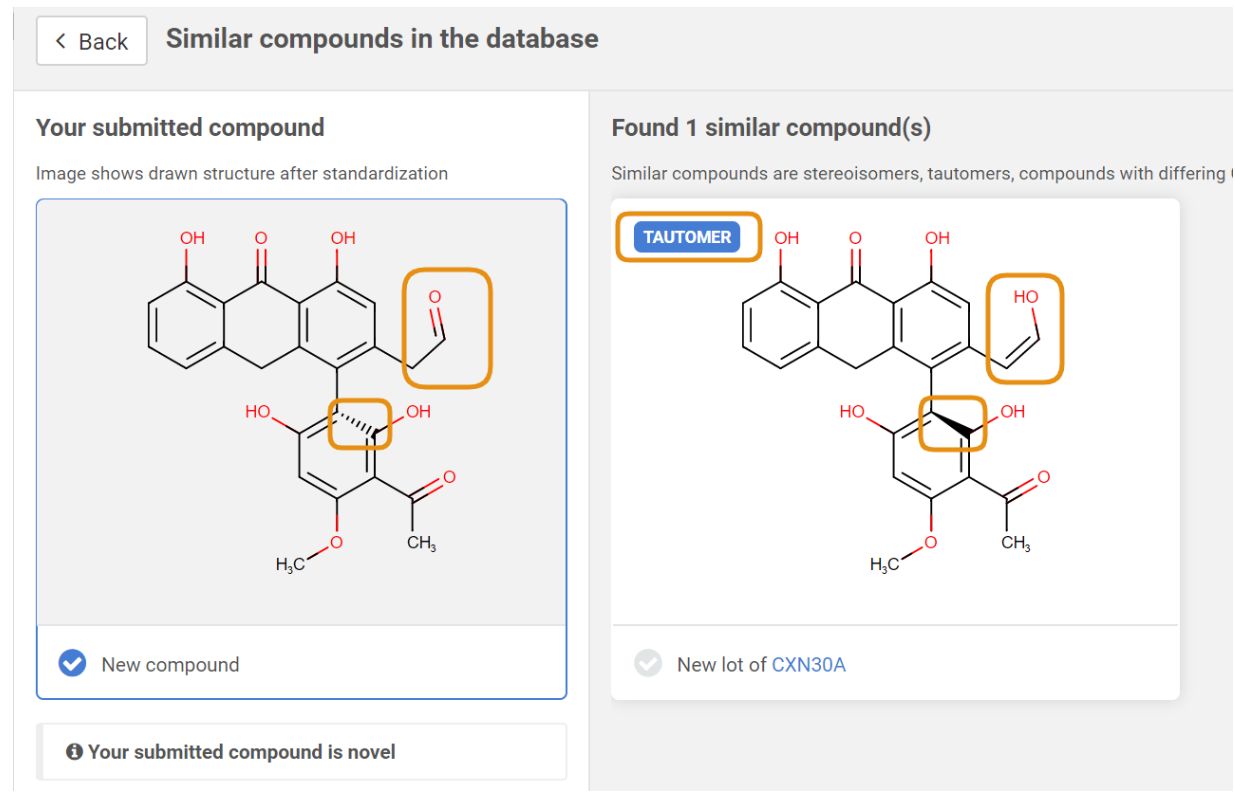Click highlighted solid wedge bond in similar compound

tap(953, 424)
